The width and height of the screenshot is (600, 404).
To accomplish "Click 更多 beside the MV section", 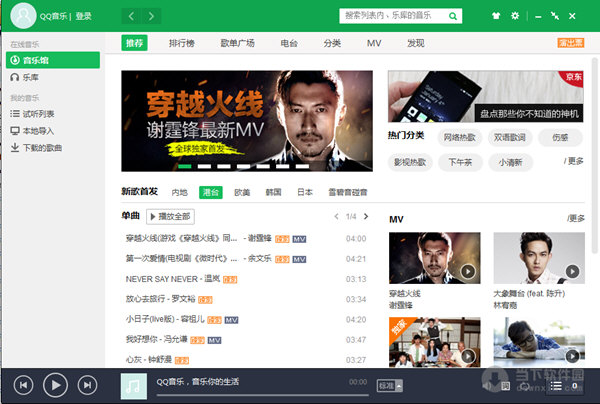I will [576, 218].
